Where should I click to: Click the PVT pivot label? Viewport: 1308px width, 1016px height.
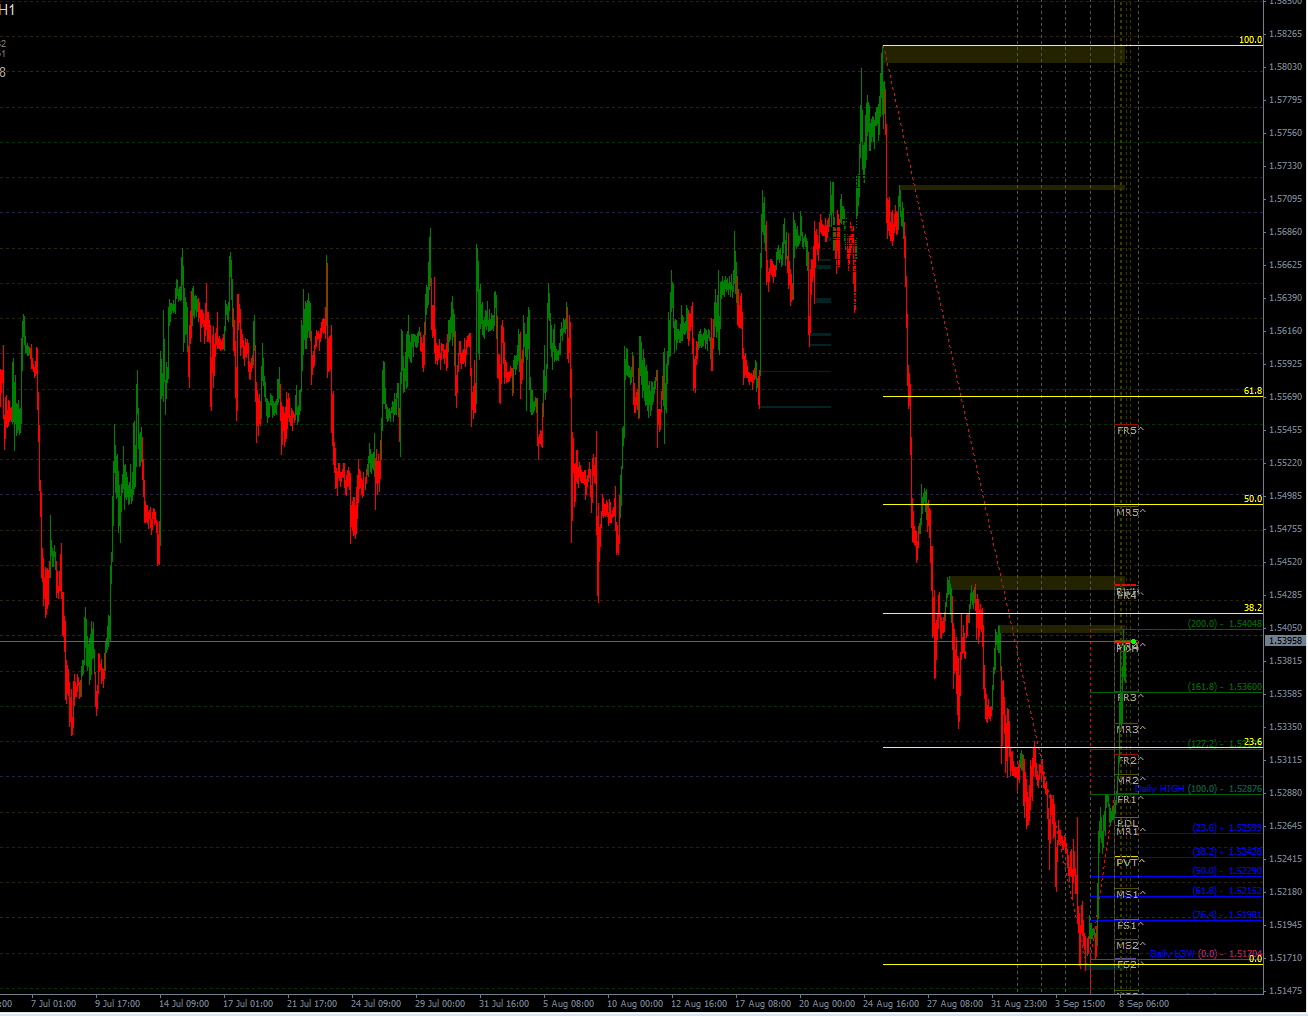(x=1130, y=862)
